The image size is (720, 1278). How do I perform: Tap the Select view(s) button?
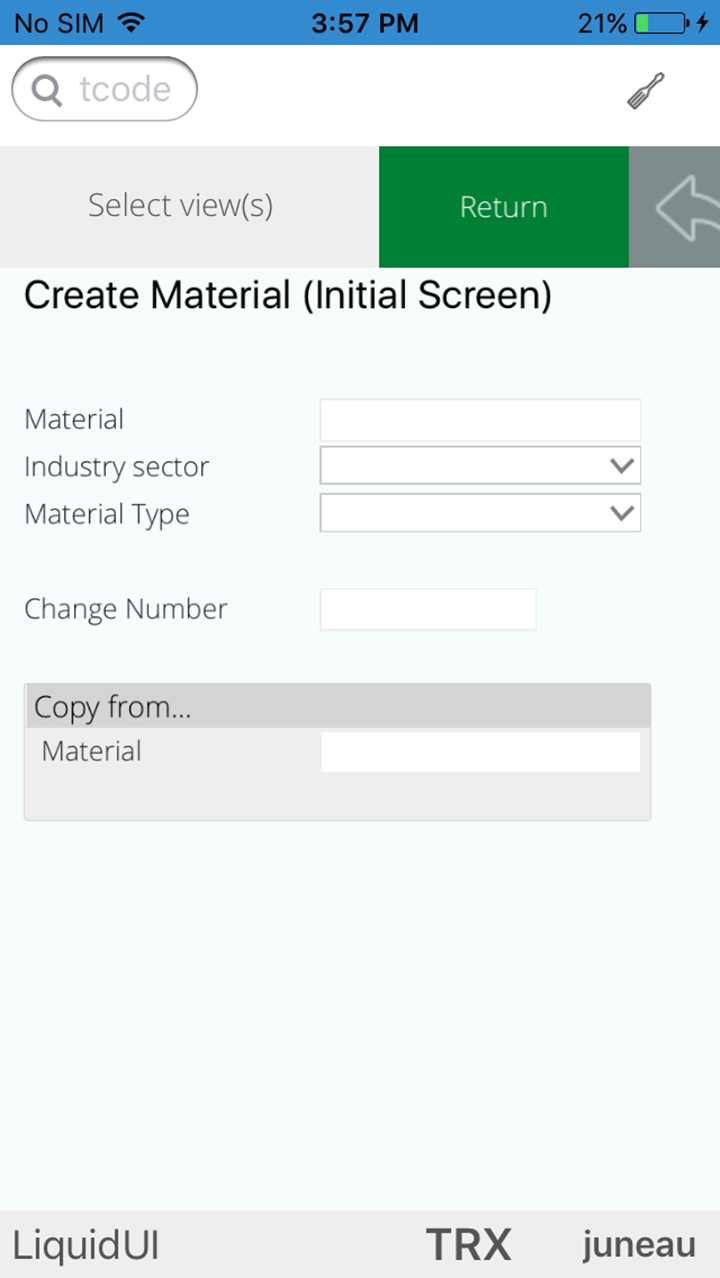(181, 206)
